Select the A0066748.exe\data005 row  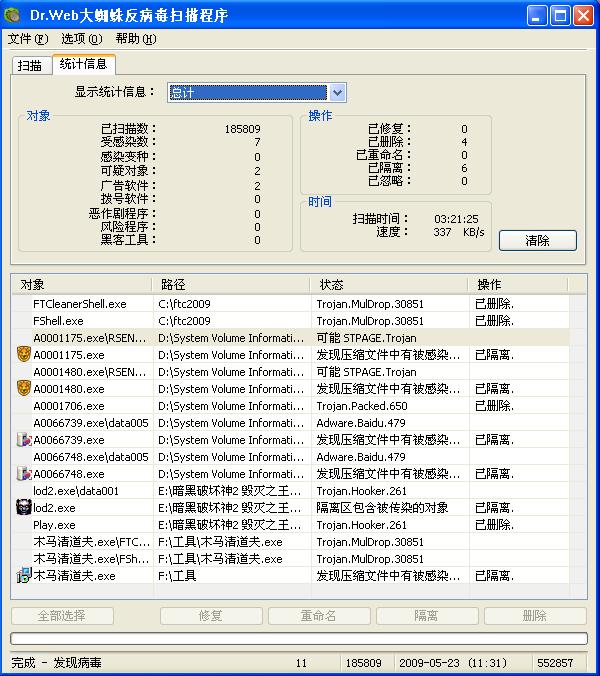pyautogui.click(x=291, y=457)
